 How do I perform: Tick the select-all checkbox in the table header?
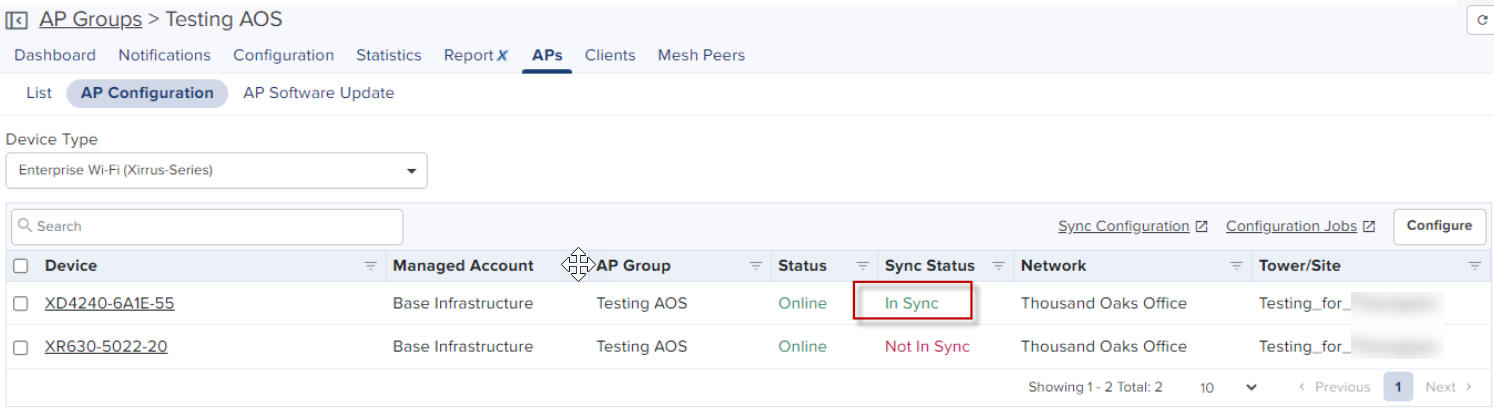pos(21,266)
